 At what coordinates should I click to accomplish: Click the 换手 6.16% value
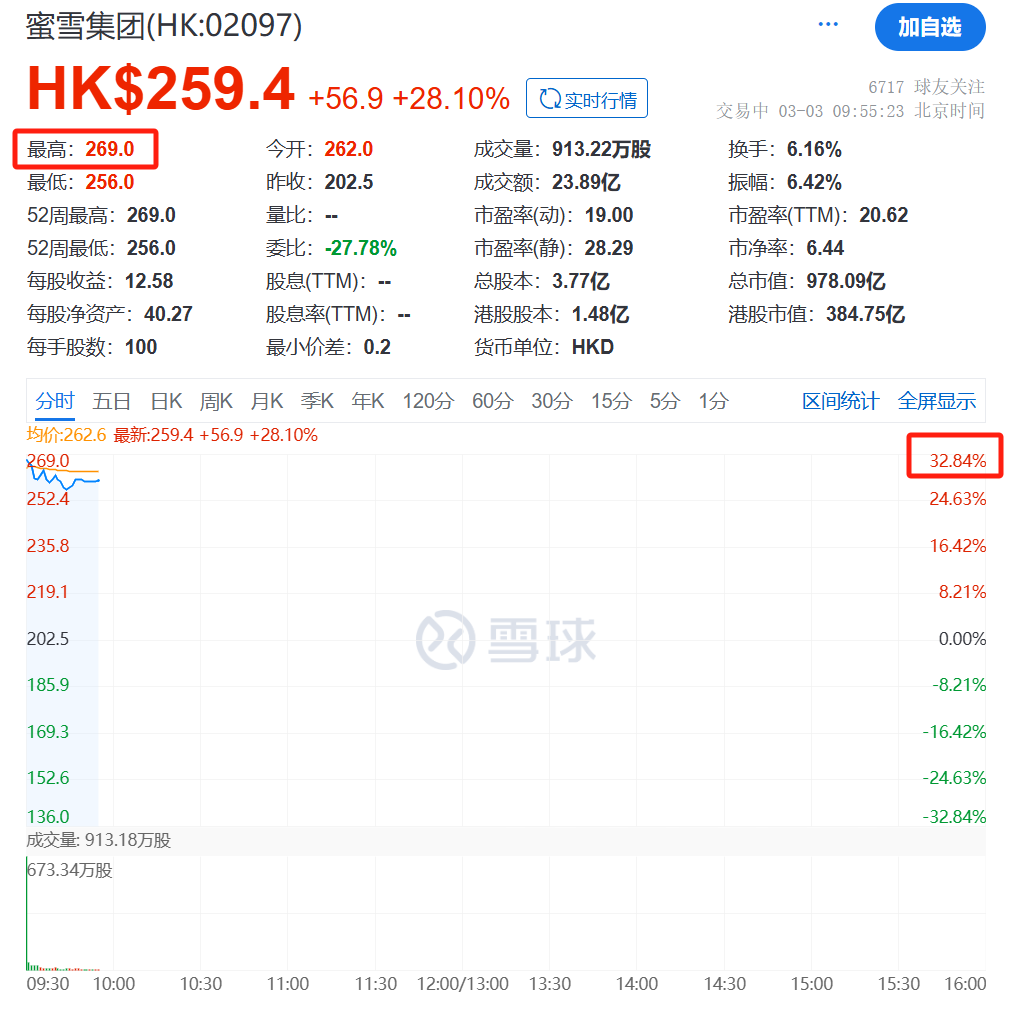[814, 149]
